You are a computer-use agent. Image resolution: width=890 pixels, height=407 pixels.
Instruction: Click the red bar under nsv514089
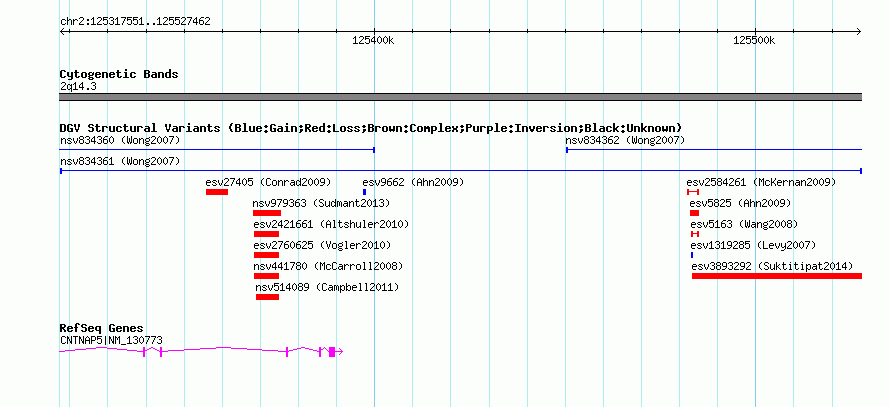point(267,297)
